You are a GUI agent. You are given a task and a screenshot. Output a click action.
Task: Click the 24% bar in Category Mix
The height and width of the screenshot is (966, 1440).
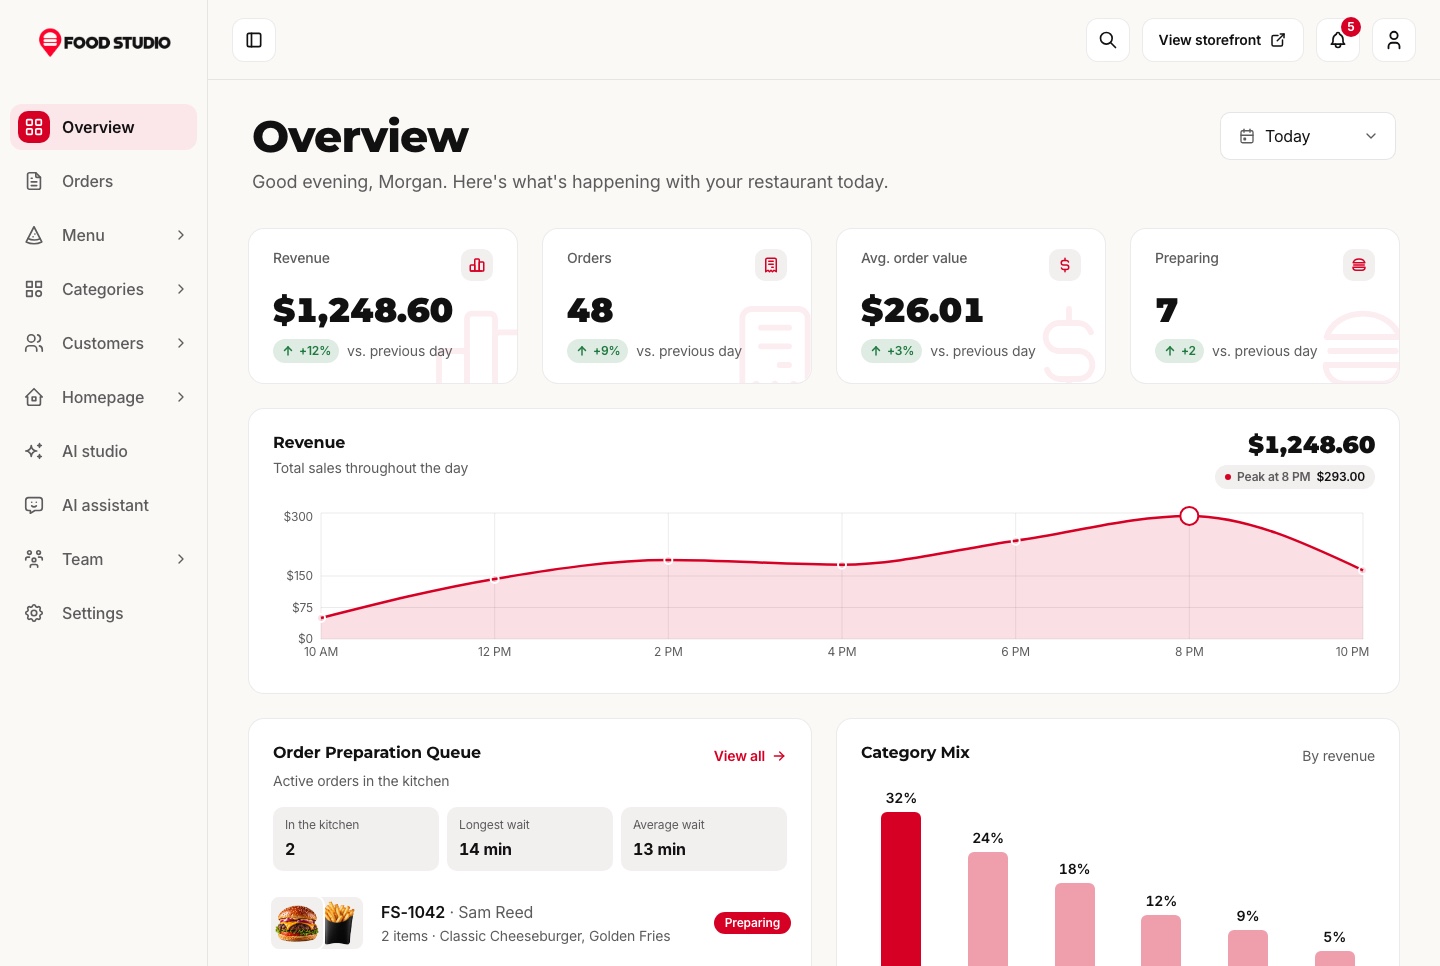[988, 909]
